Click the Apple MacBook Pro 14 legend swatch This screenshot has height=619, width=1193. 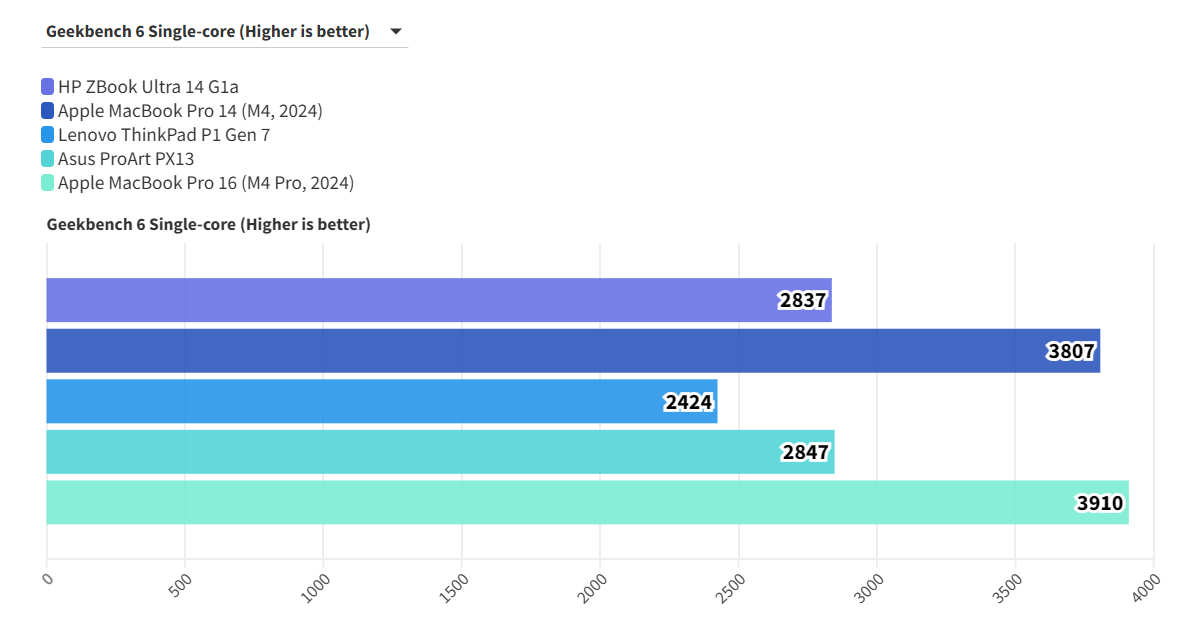point(48,111)
